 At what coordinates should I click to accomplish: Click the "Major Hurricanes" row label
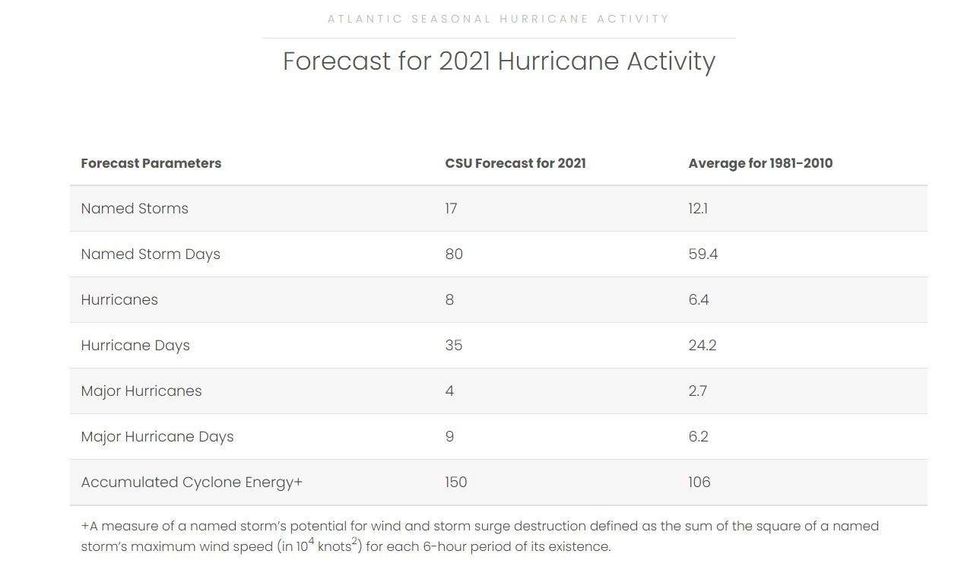coord(141,391)
